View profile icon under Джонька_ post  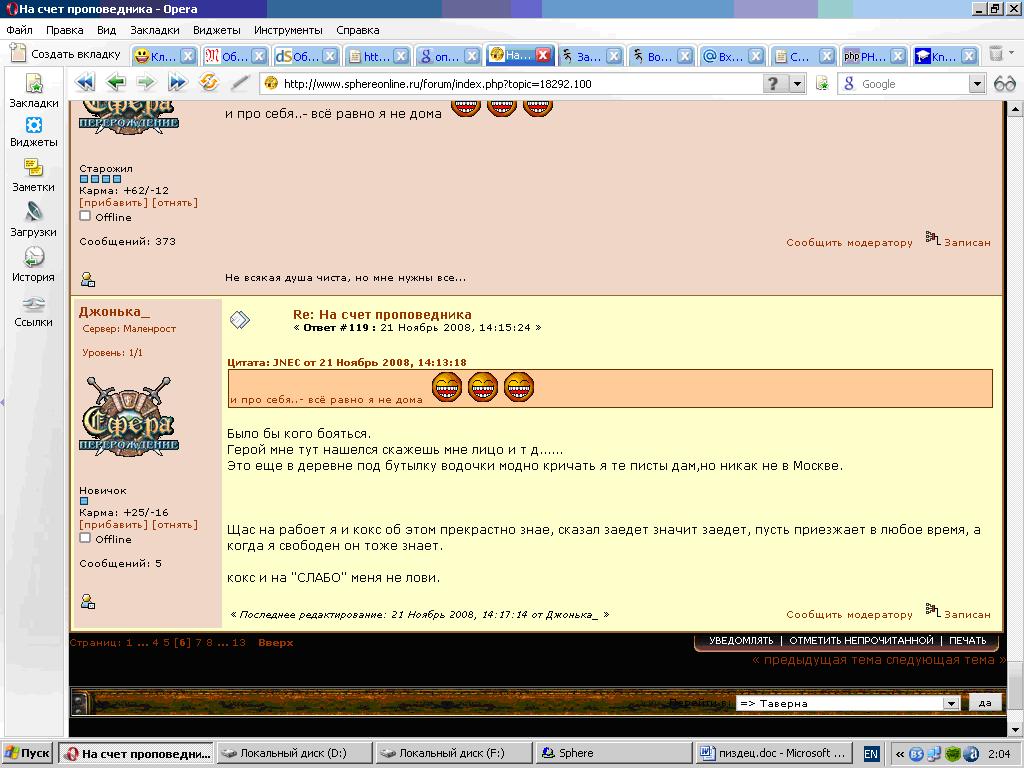88,601
